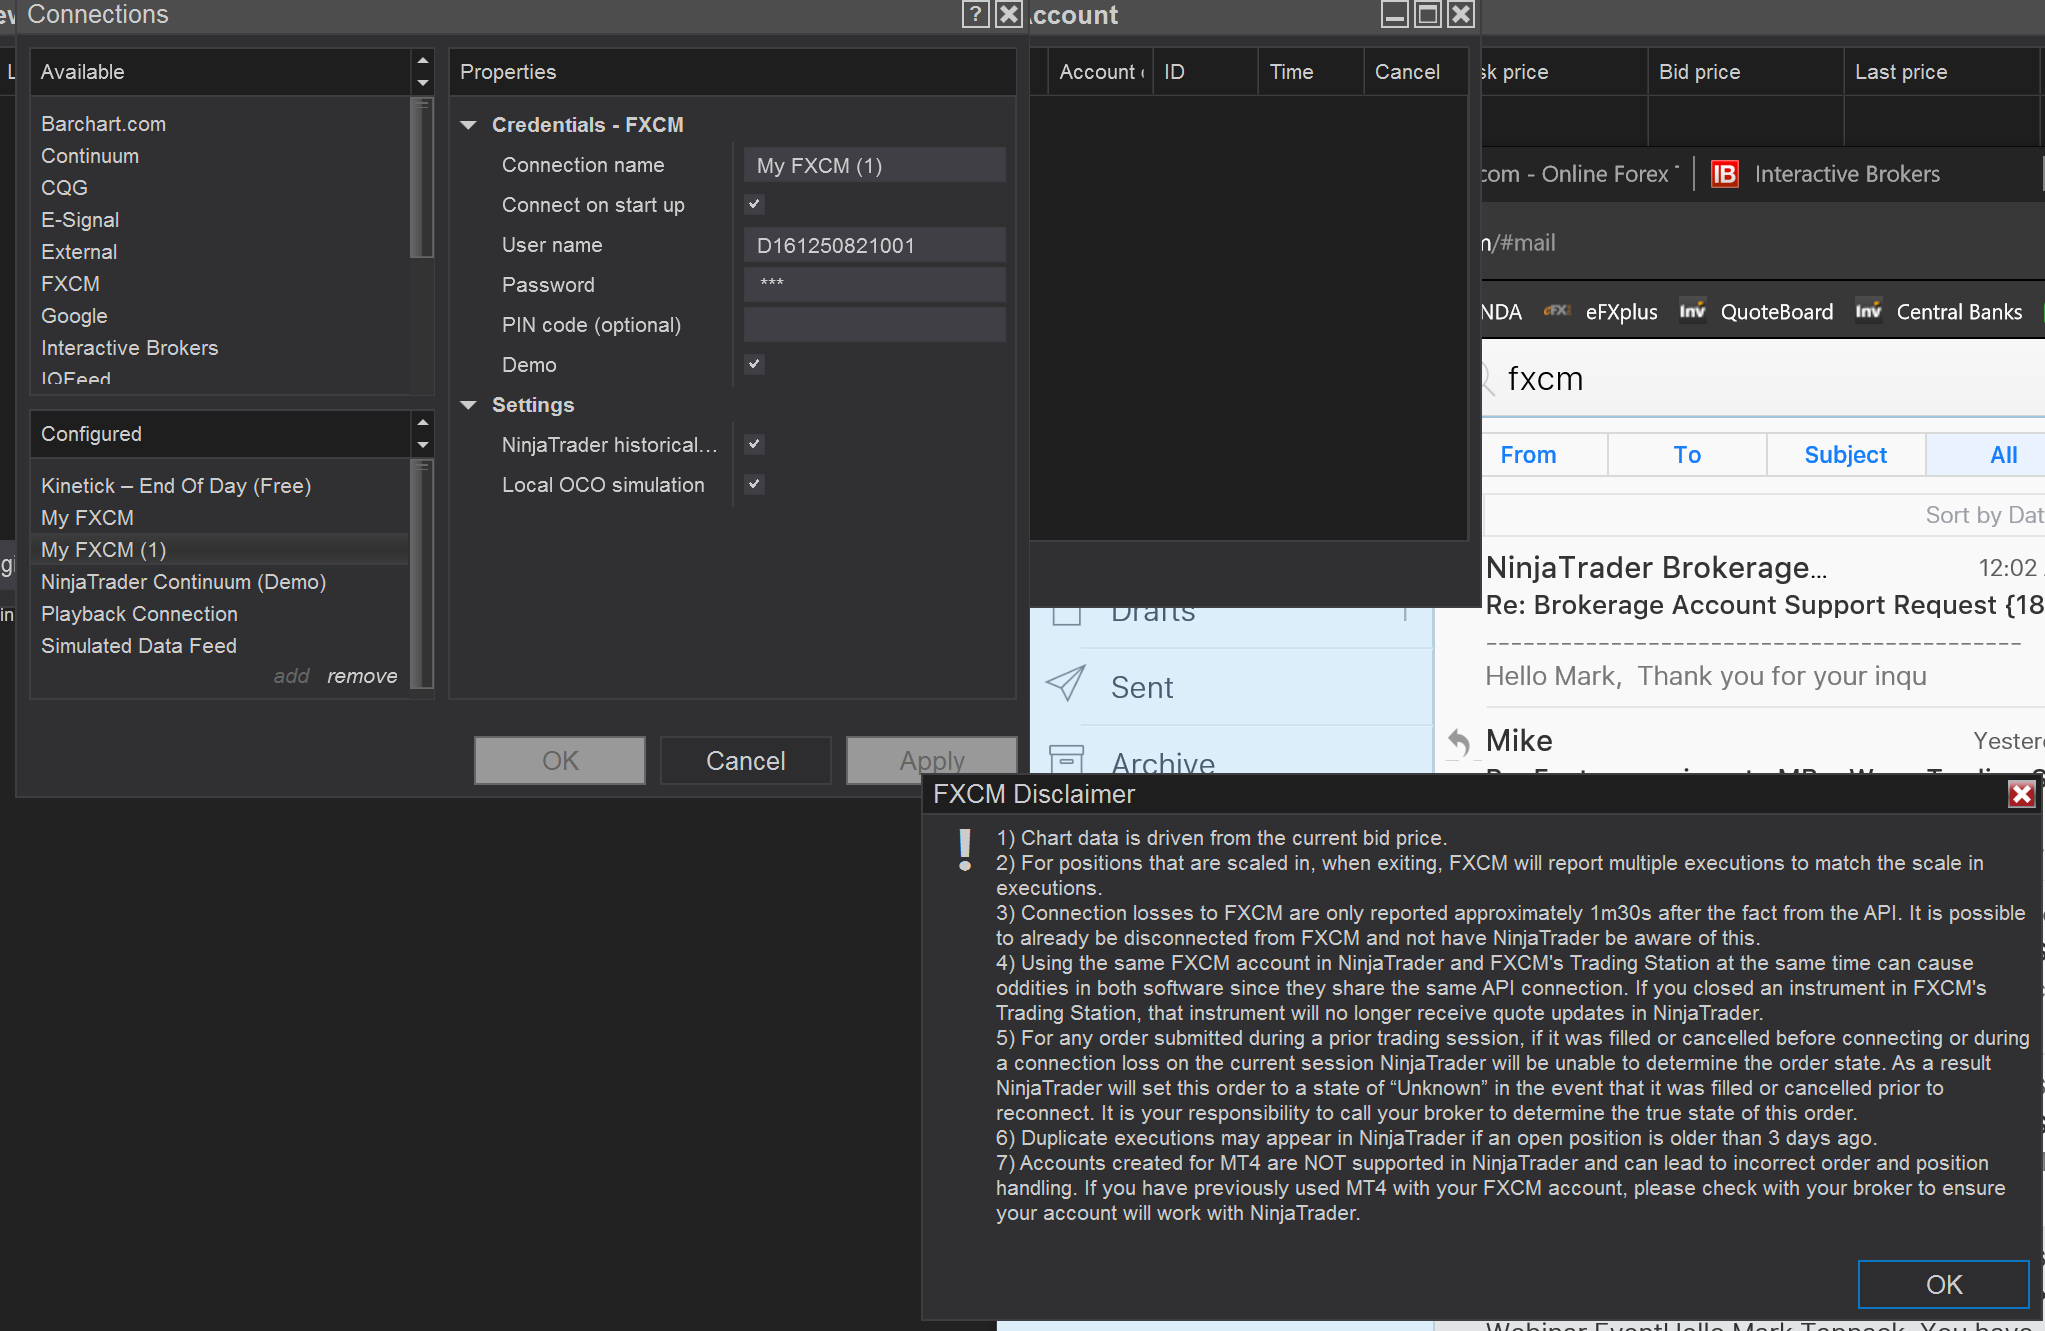
Task: Click the Connection name input field
Action: pyautogui.click(x=875, y=165)
